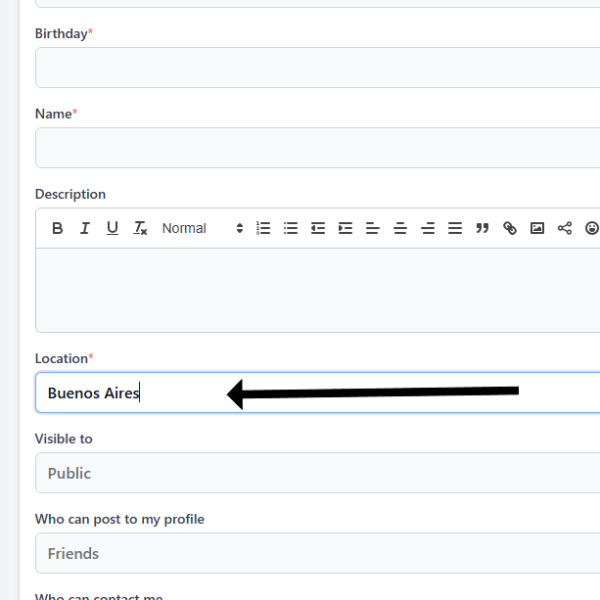Apply italic formatting in Description editor
Screen dimensions: 600x600
click(x=85, y=228)
